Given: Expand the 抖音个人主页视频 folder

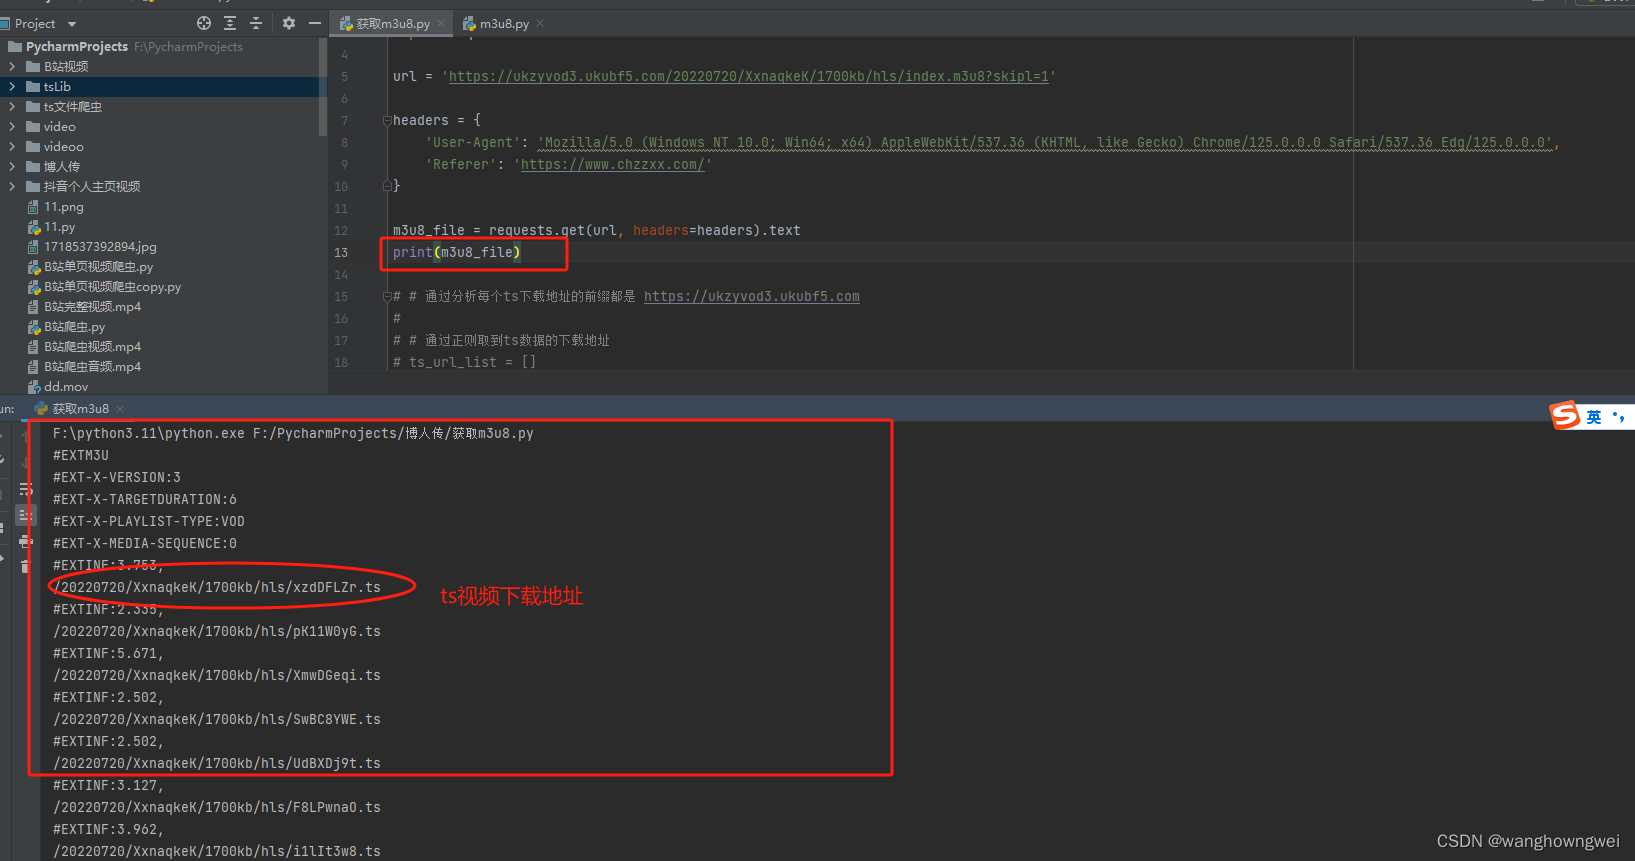Looking at the screenshot, I should point(12,187).
